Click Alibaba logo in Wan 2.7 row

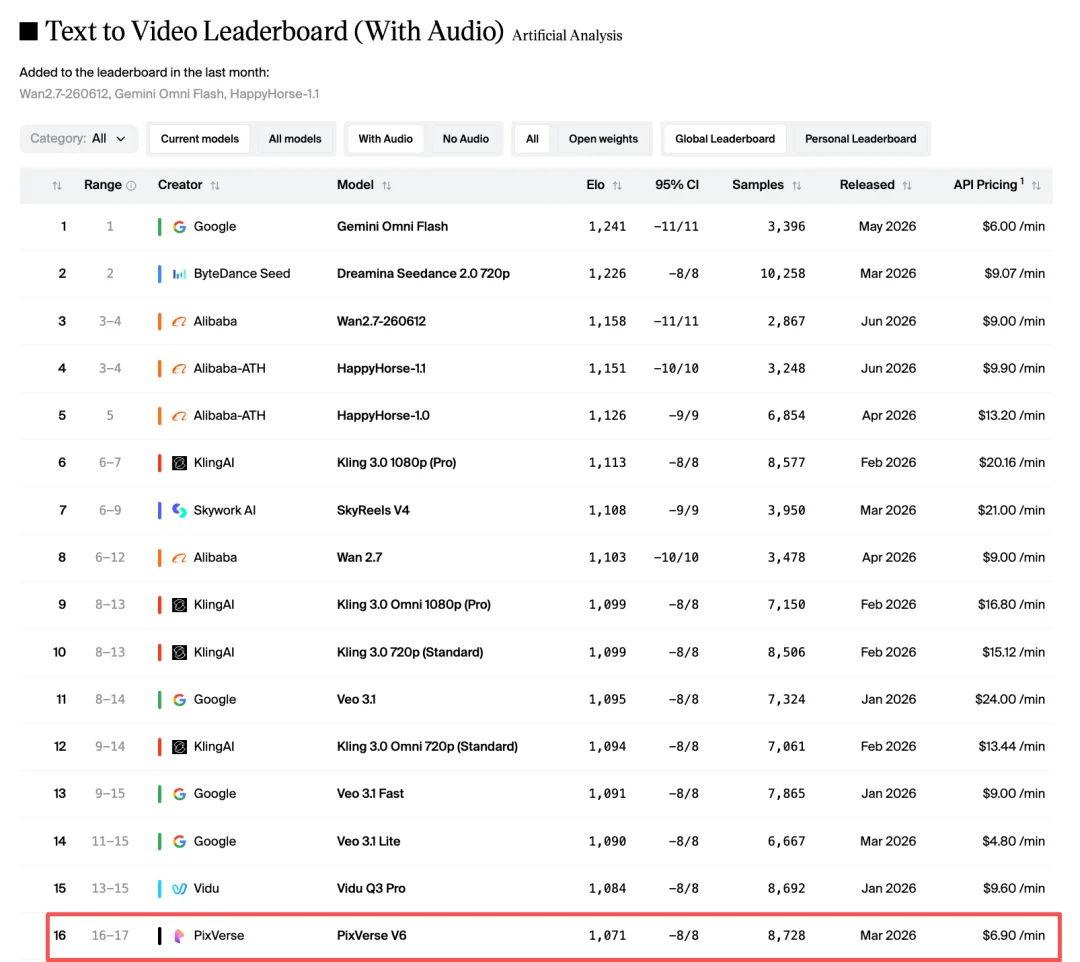point(179,557)
